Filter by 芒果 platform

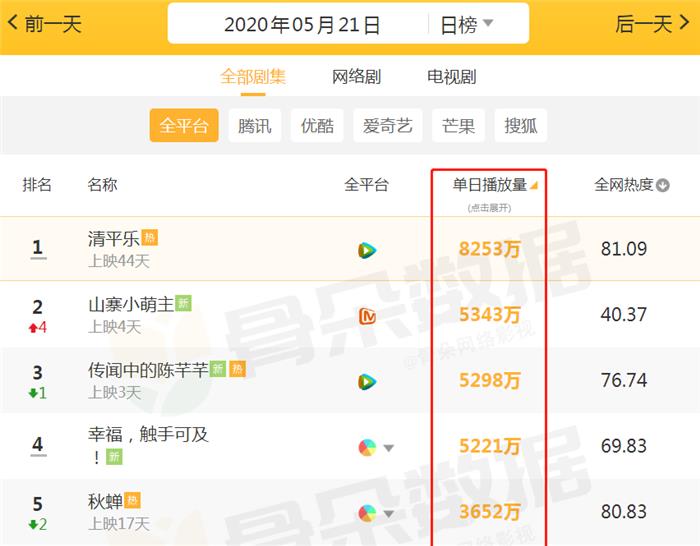tap(458, 125)
